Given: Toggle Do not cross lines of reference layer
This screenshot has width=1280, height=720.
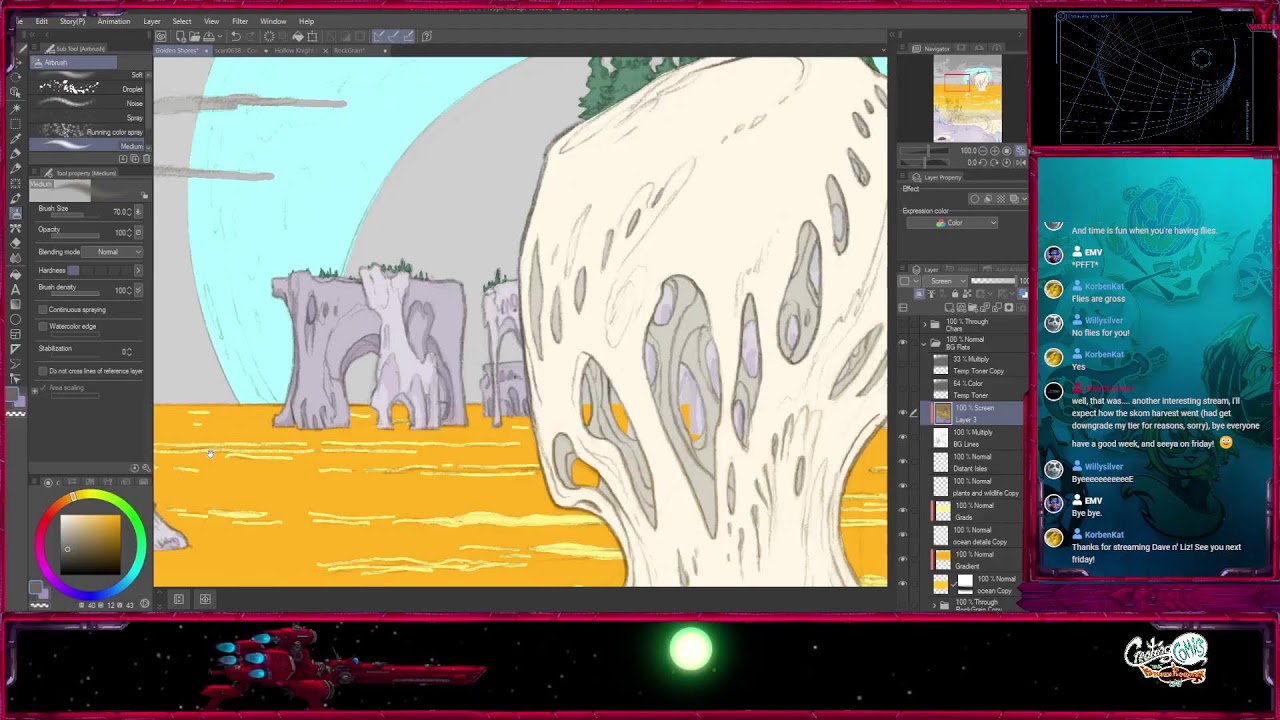Looking at the screenshot, I should point(43,371).
